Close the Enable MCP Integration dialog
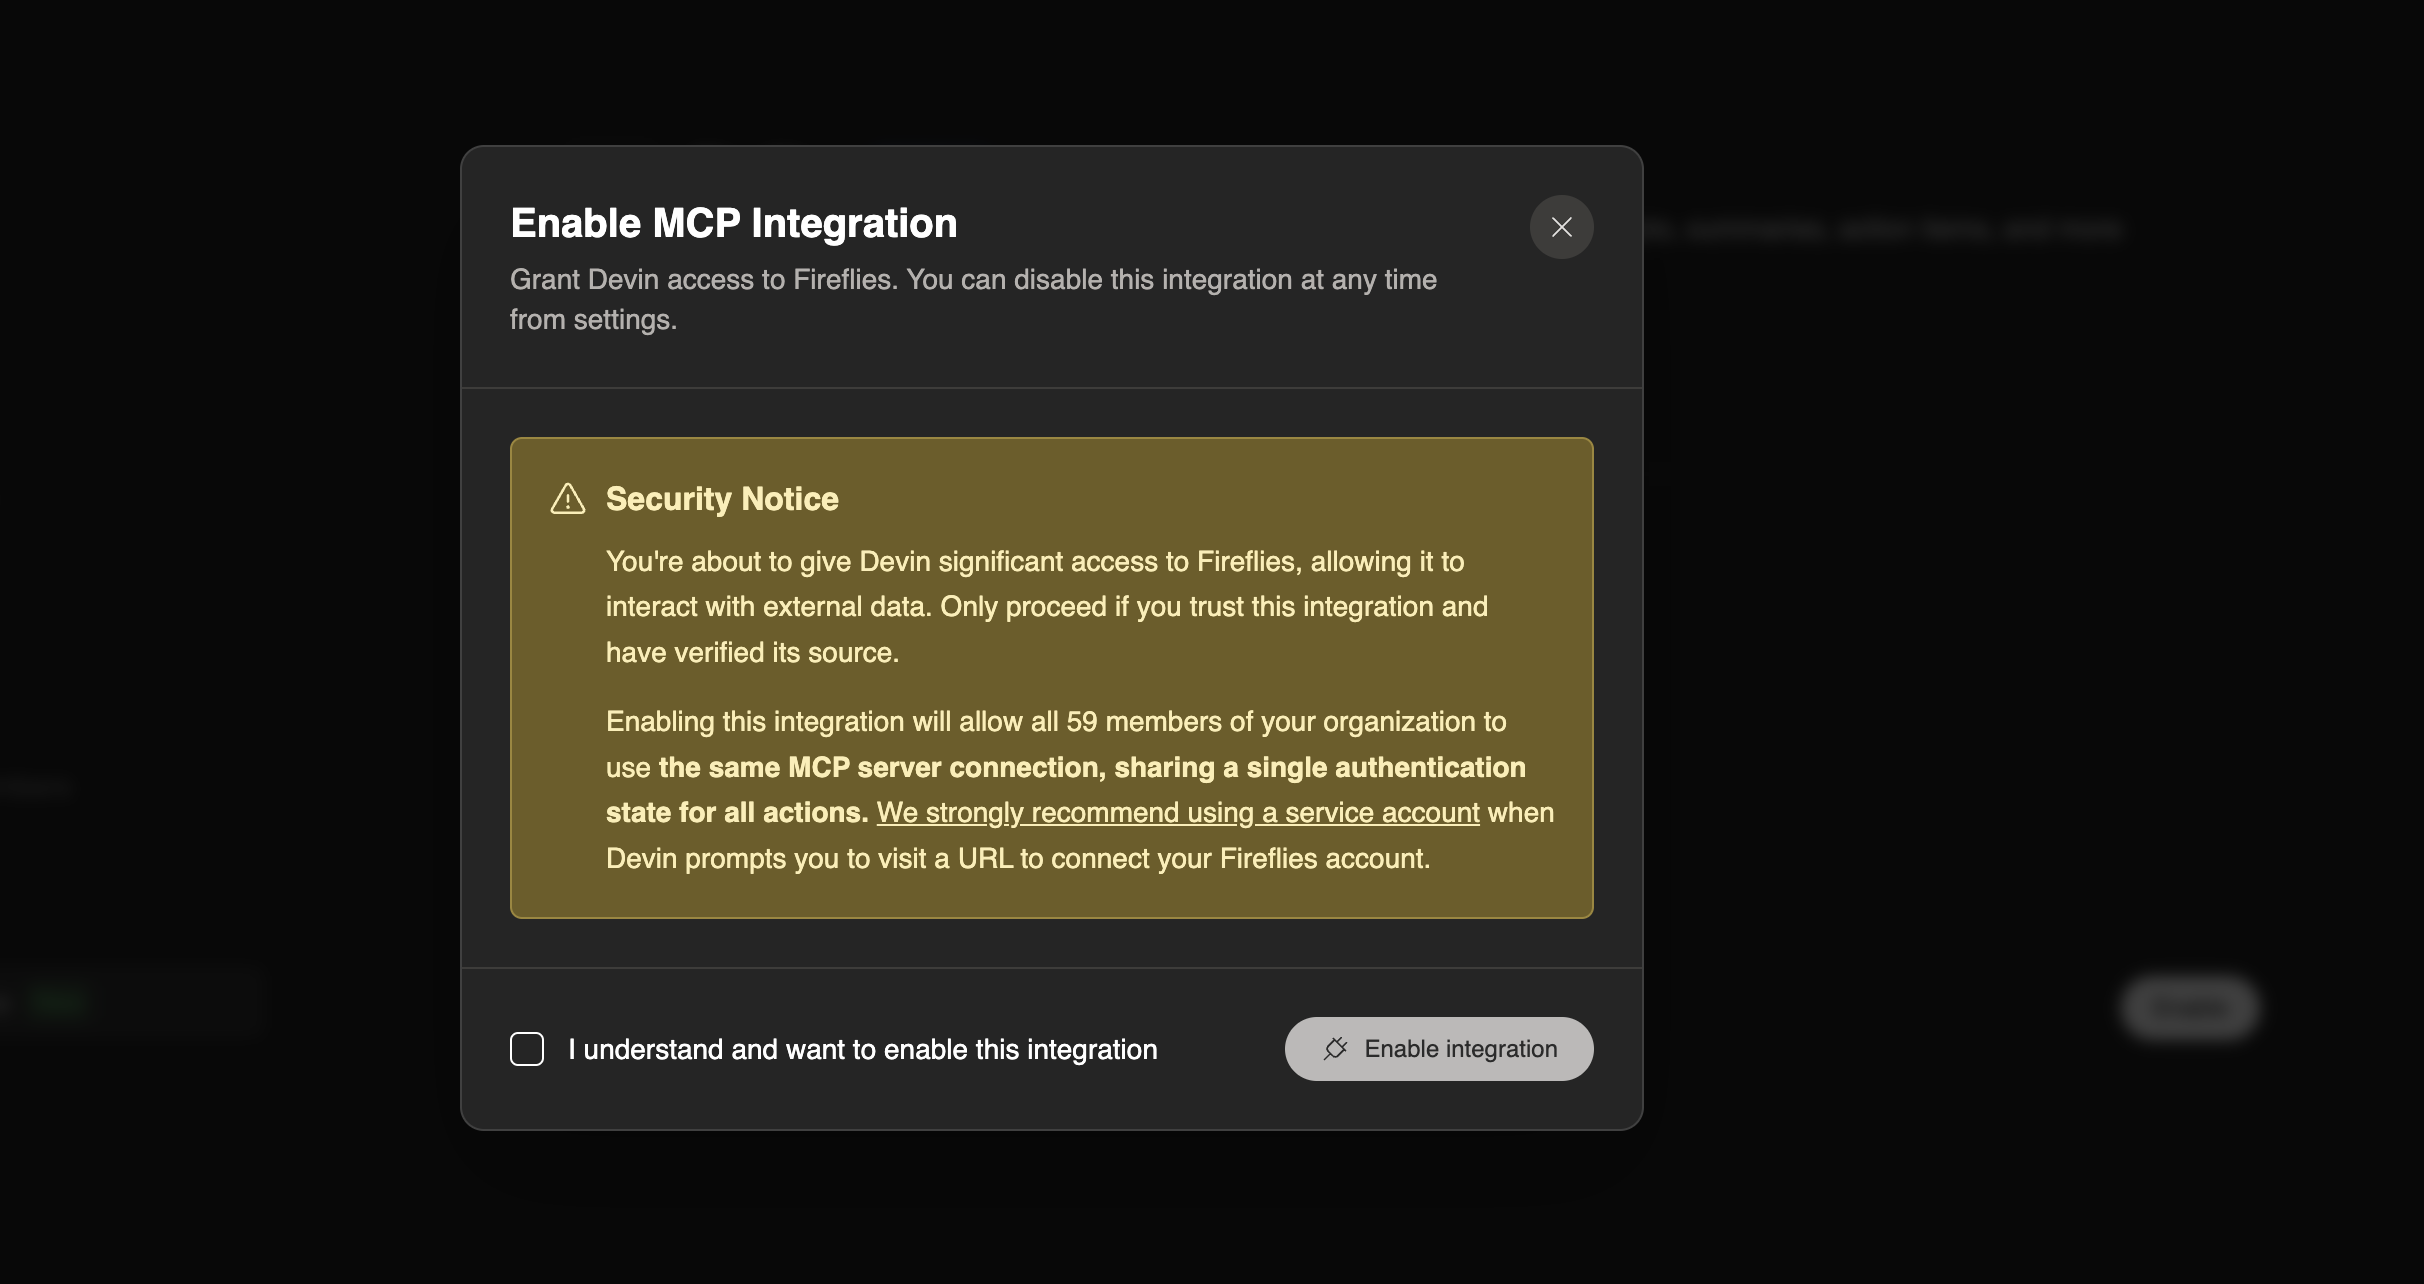2424x1284 pixels. [x=1561, y=227]
